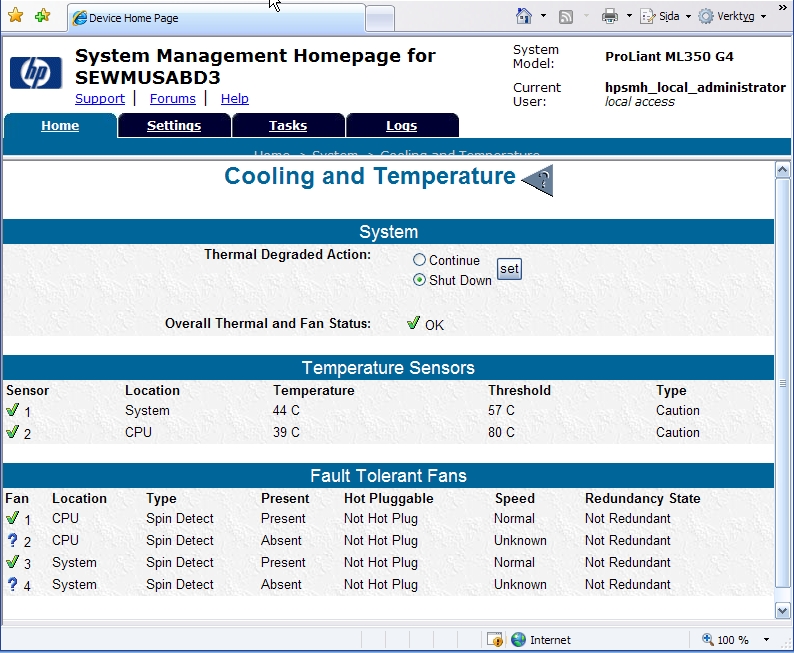Click the scrollbar down arrow
The height and width of the screenshot is (653, 794).
click(x=782, y=610)
